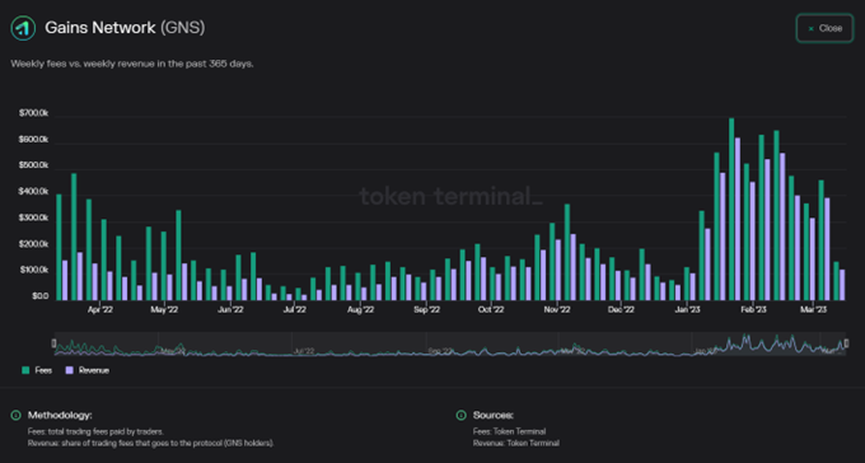This screenshot has height=463, width=865.
Task: Click the $400.0k y-axis label
Action: pyautogui.click(x=33, y=191)
